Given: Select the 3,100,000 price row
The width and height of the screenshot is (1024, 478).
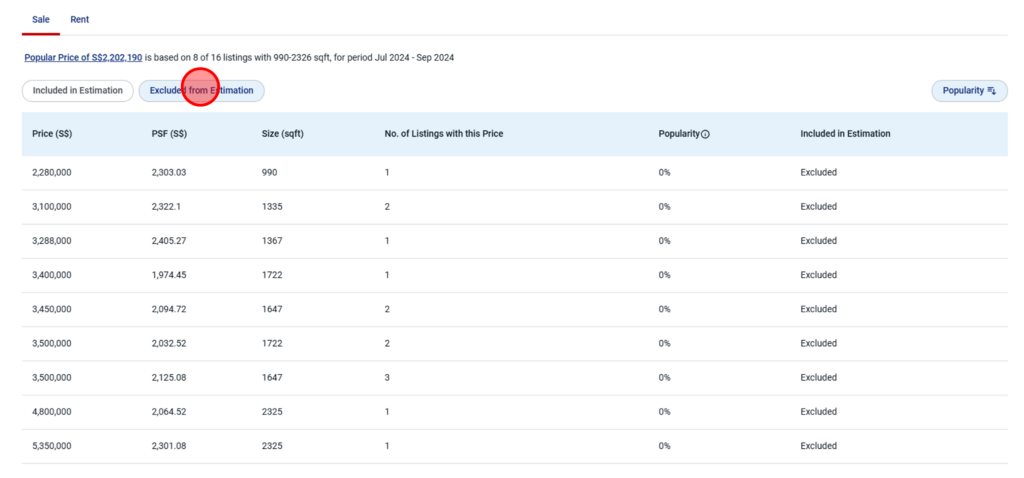Looking at the screenshot, I should coord(52,207).
